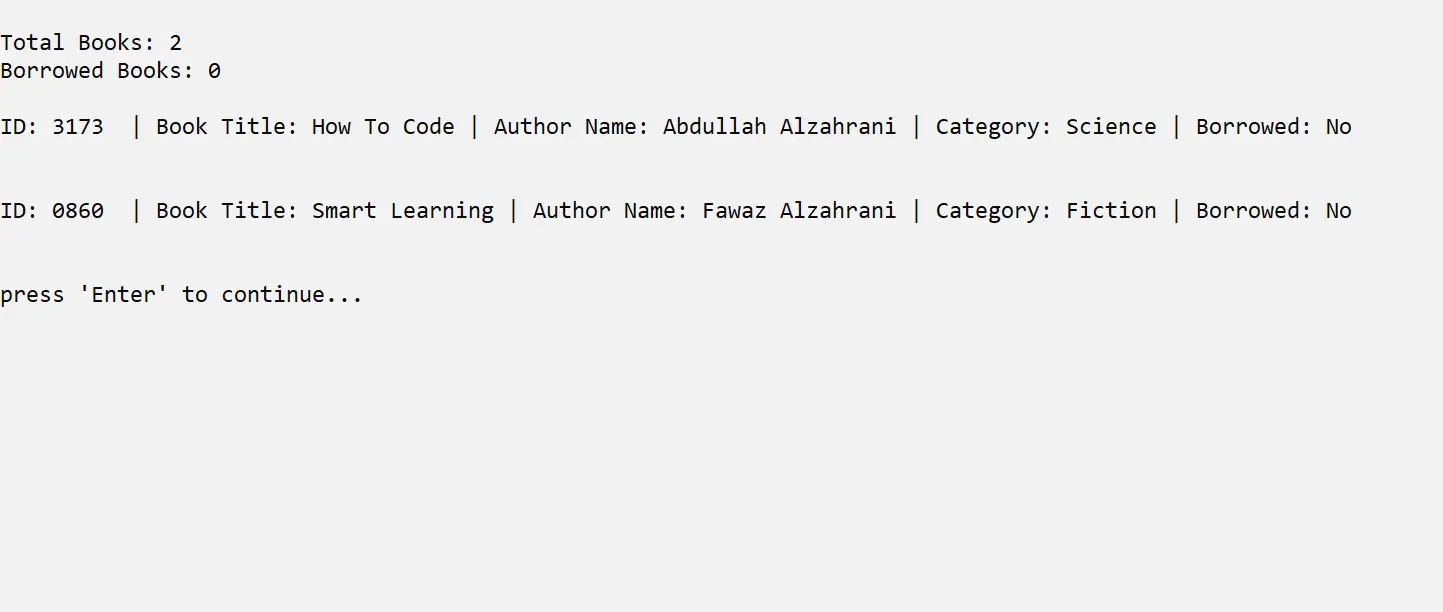The width and height of the screenshot is (1443, 612).
Task: Click the pipe separator after ID 0860
Action: pos(136,211)
